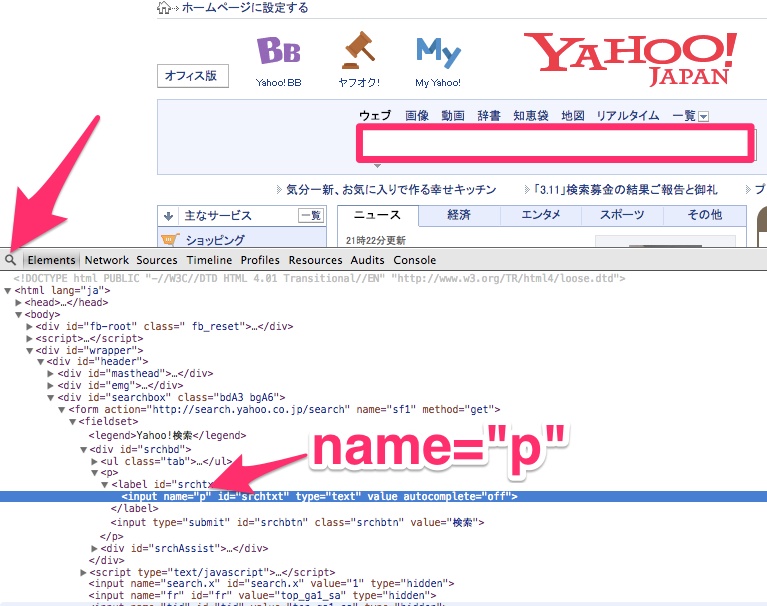This screenshot has width=767, height=606.
Task: Select the 動画 search tab
Action: coord(453,115)
